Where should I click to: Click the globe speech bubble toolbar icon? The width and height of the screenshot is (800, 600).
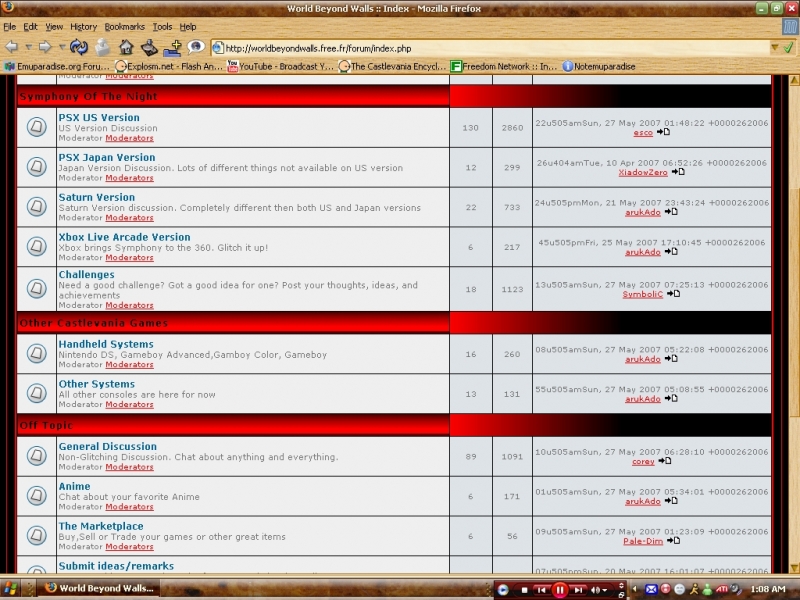[x=195, y=47]
